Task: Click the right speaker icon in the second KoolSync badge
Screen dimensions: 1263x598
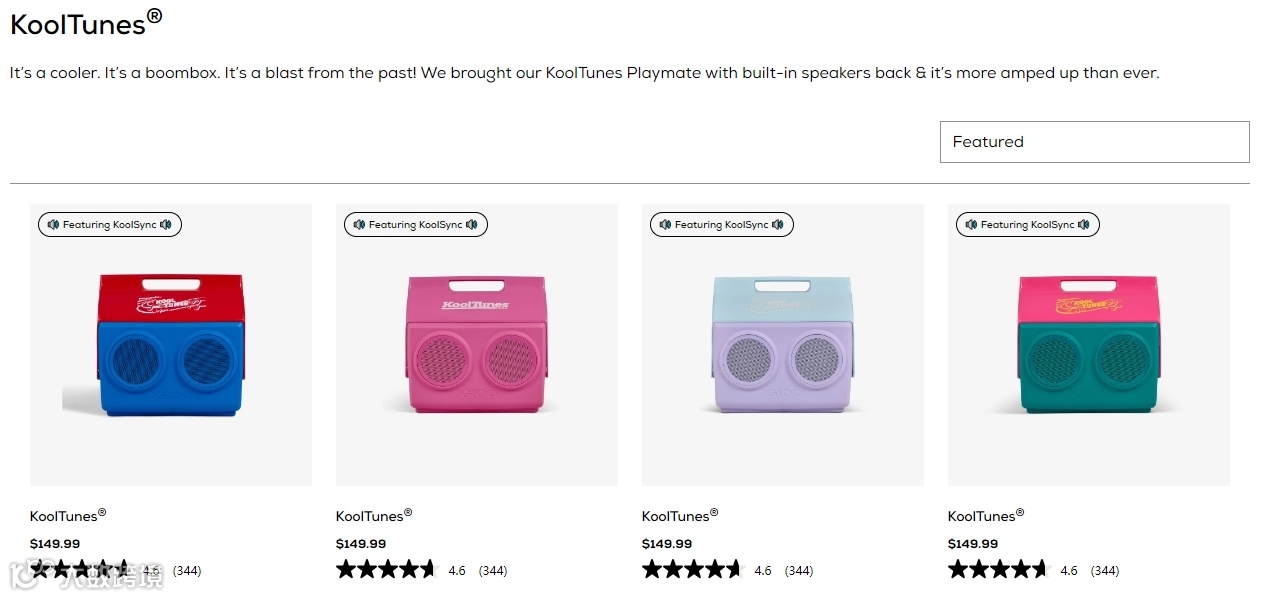Action: 472,225
